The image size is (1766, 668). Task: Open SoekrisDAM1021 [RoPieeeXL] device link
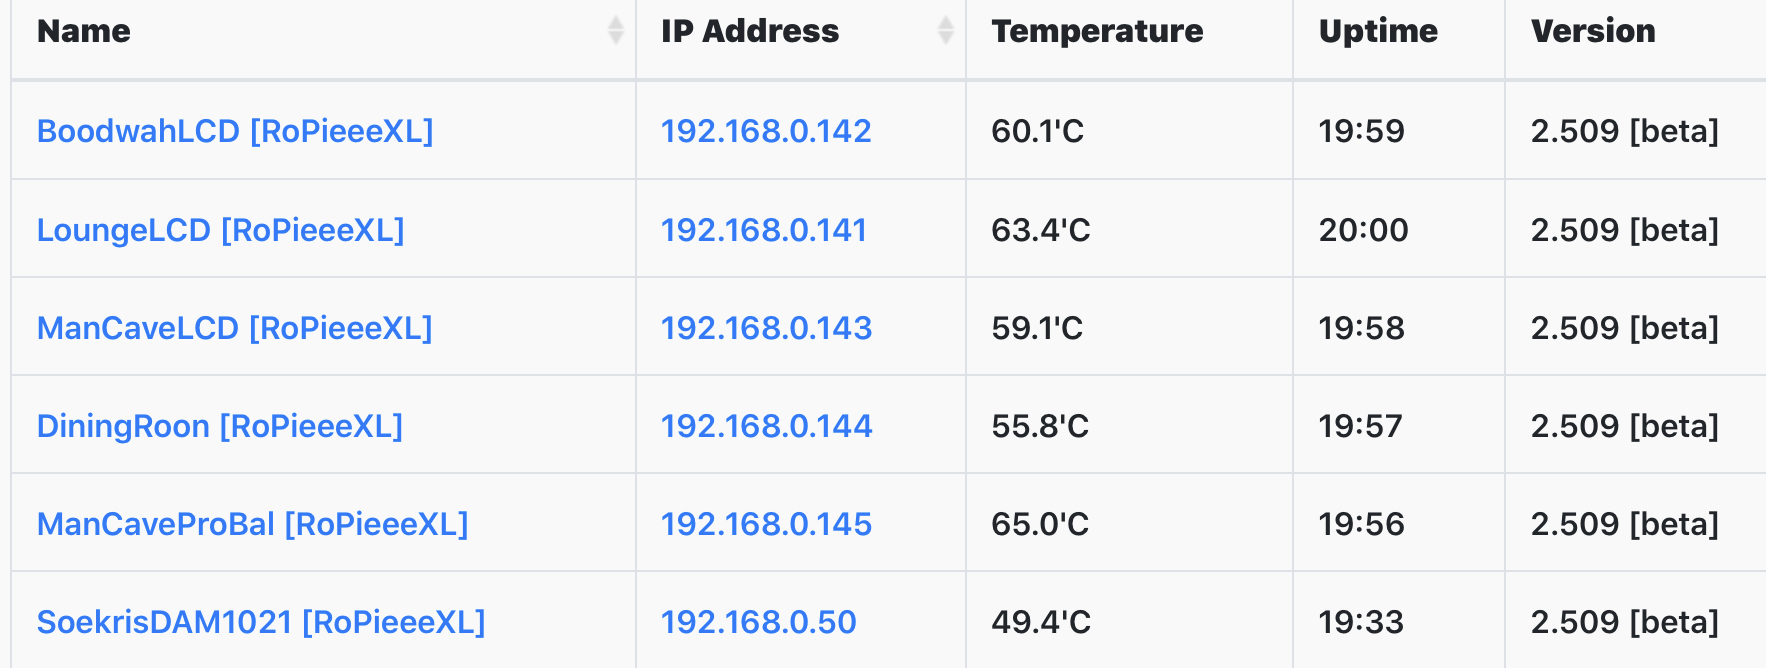(261, 622)
